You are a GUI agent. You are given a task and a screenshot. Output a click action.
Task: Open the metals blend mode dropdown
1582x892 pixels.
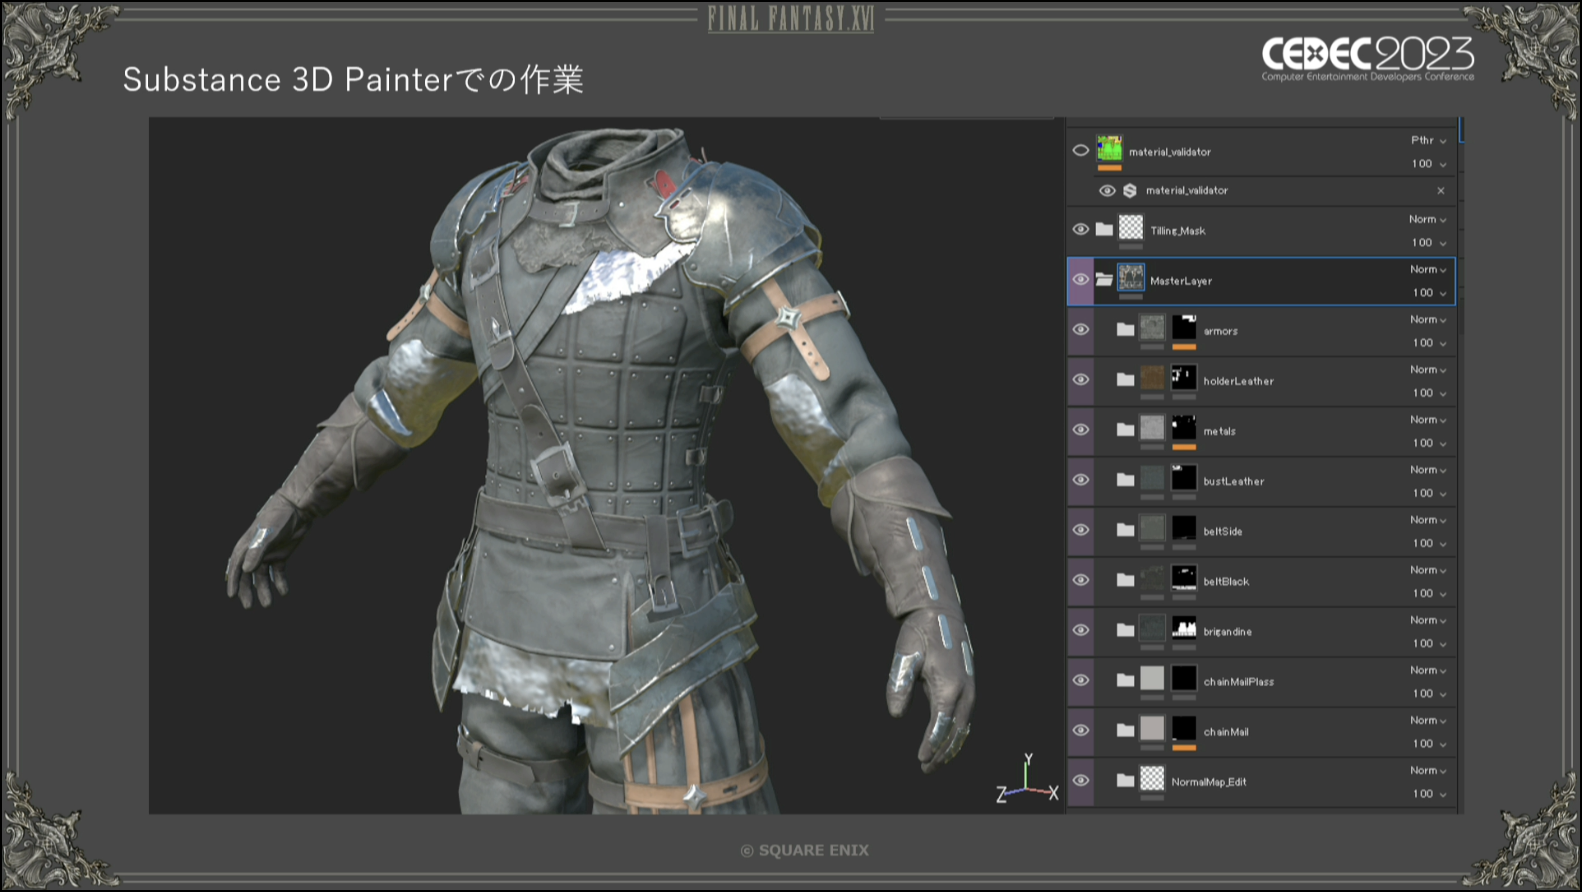pyautogui.click(x=1428, y=419)
